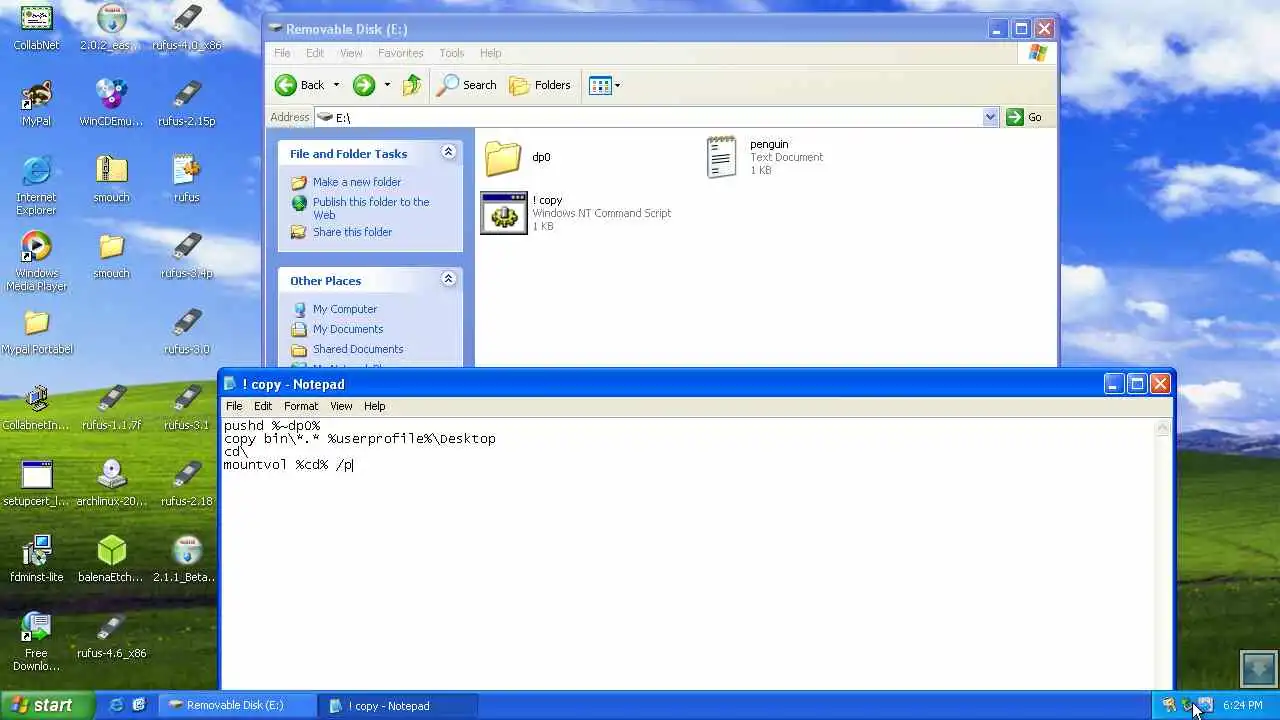Select the setupcert desktop icon
Screen dimensions: 1280x720
pos(37,483)
